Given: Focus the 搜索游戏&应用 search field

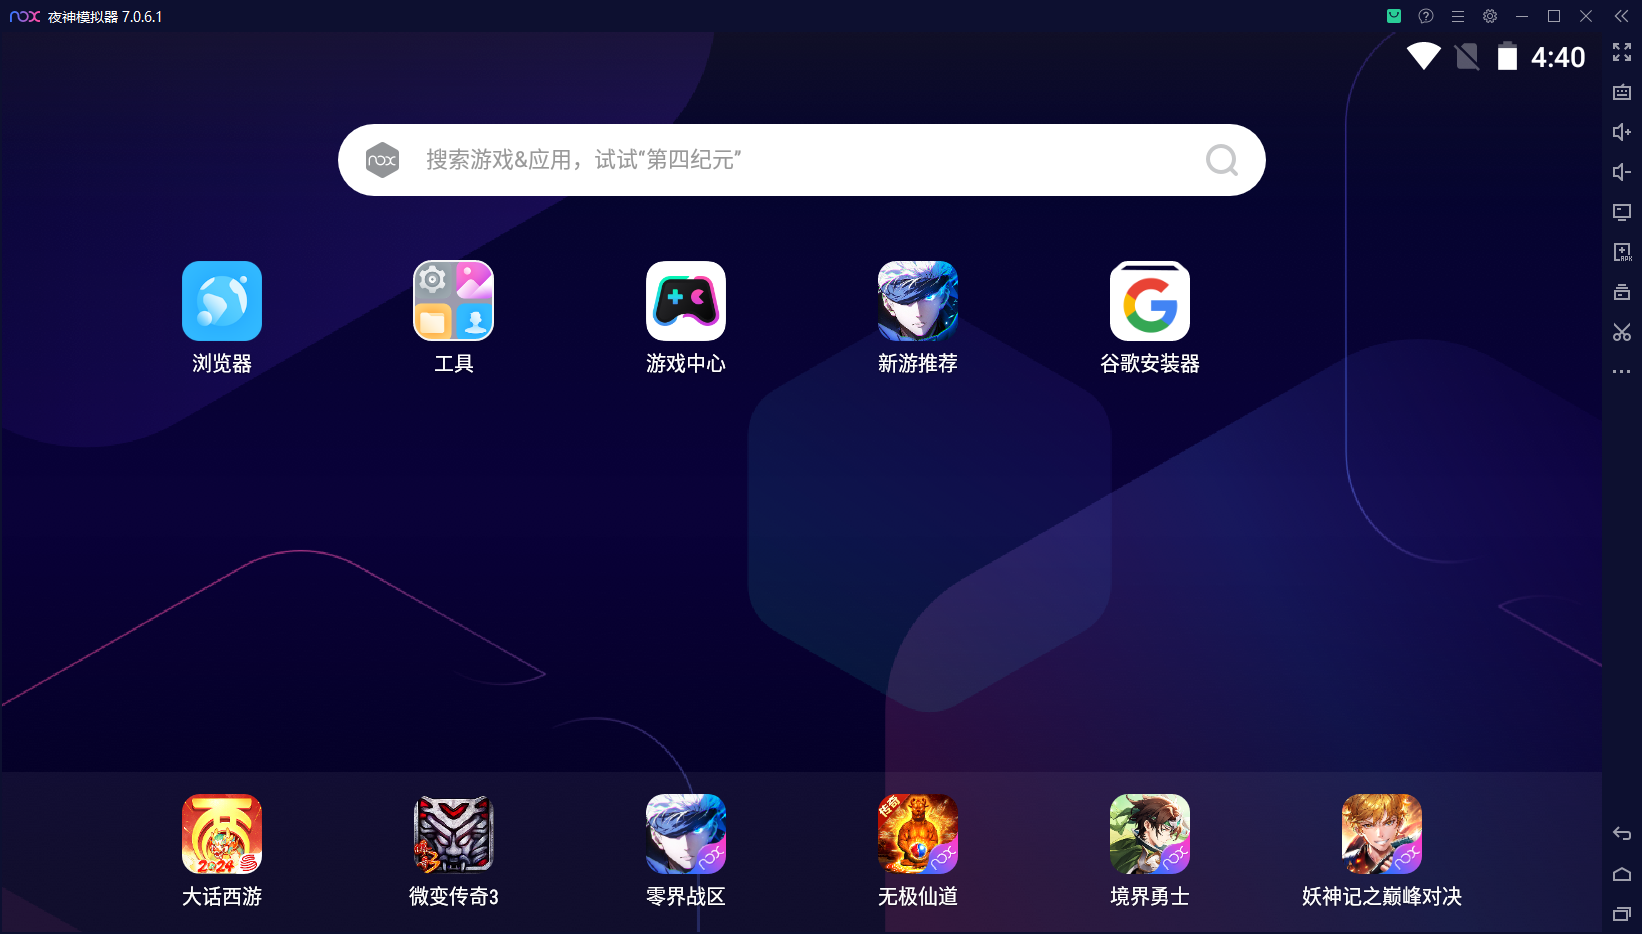Looking at the screenshot, I should 802,160.
